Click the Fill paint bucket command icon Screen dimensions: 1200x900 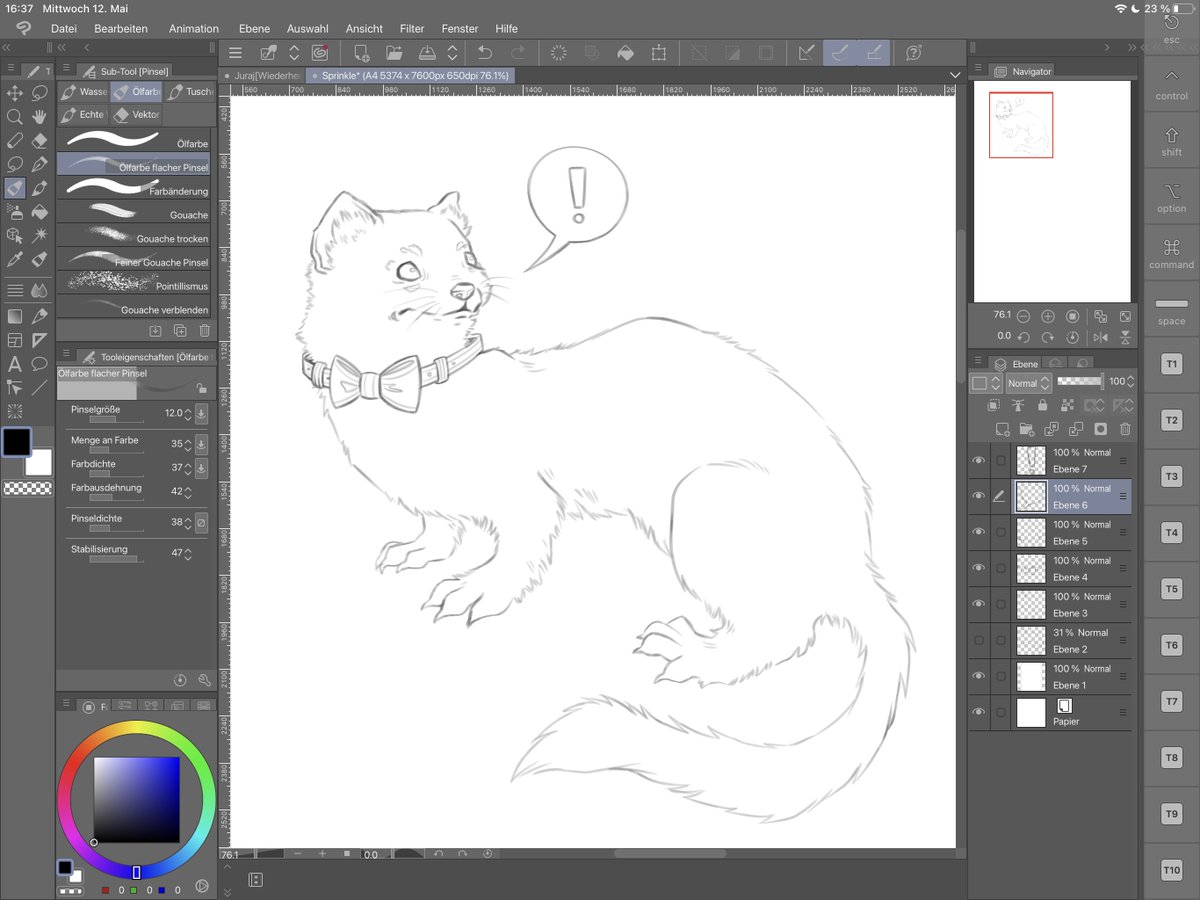[625, 53]
